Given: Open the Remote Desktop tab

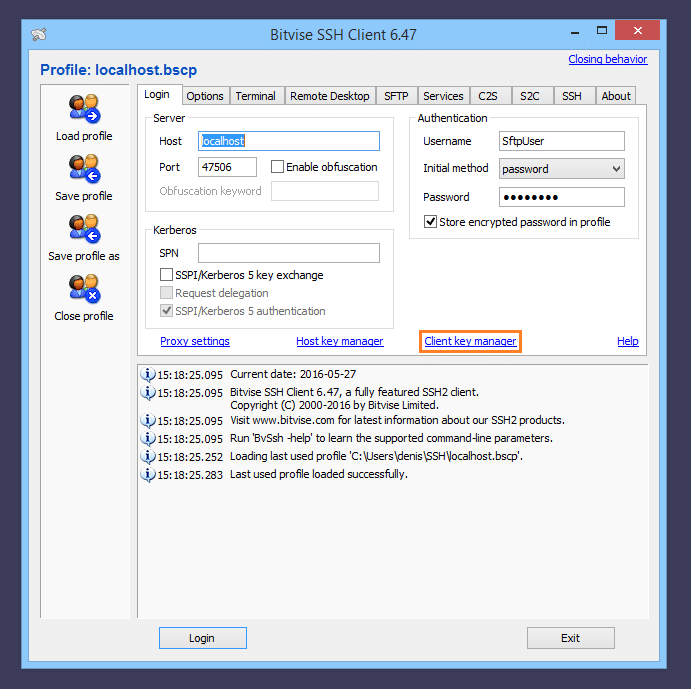Looking at the screenshot, I should (x=329, y=96).
